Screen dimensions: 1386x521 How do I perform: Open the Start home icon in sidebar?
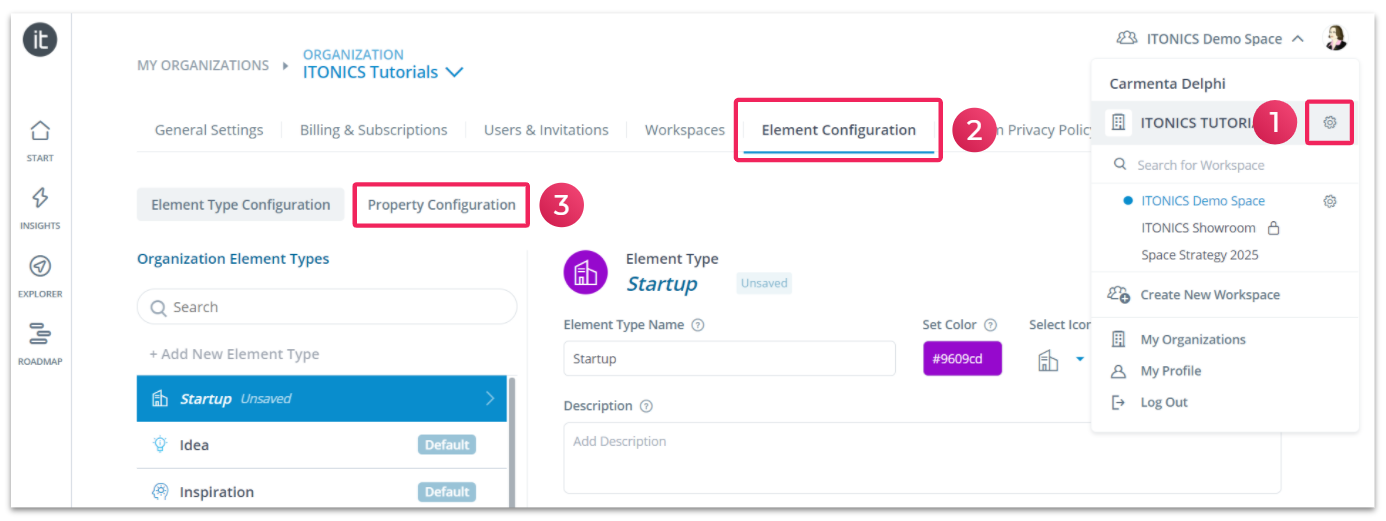40,131
